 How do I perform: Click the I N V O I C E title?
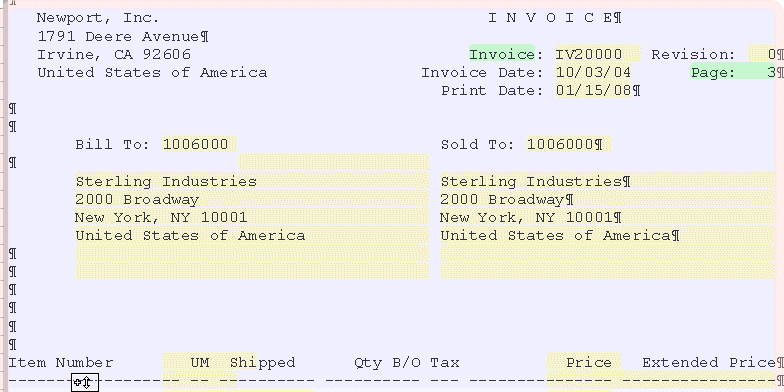[550, 18]
